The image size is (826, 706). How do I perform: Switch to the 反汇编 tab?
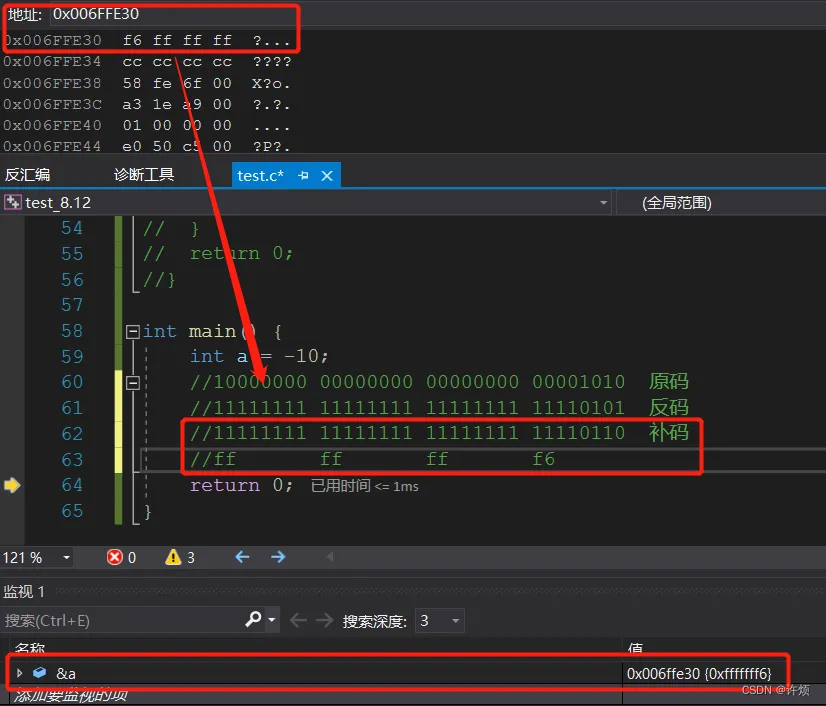27,174
